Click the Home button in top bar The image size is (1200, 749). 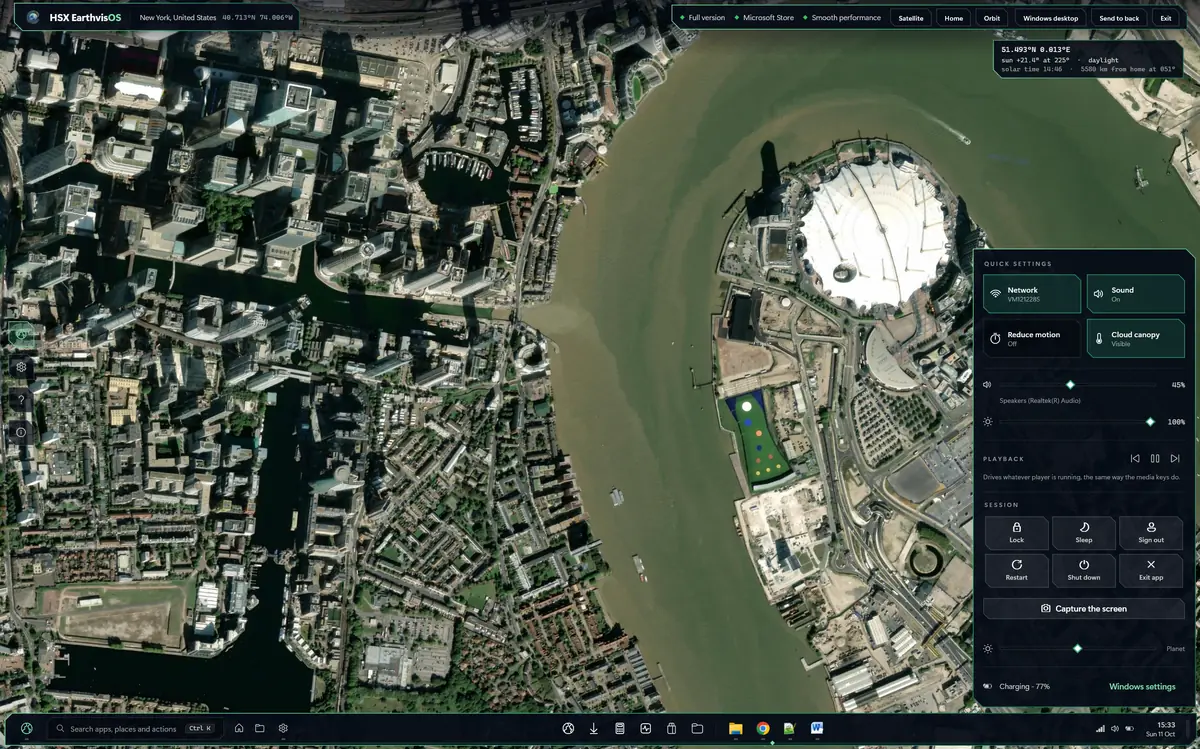pyautogui.click(x=954, y=18)
